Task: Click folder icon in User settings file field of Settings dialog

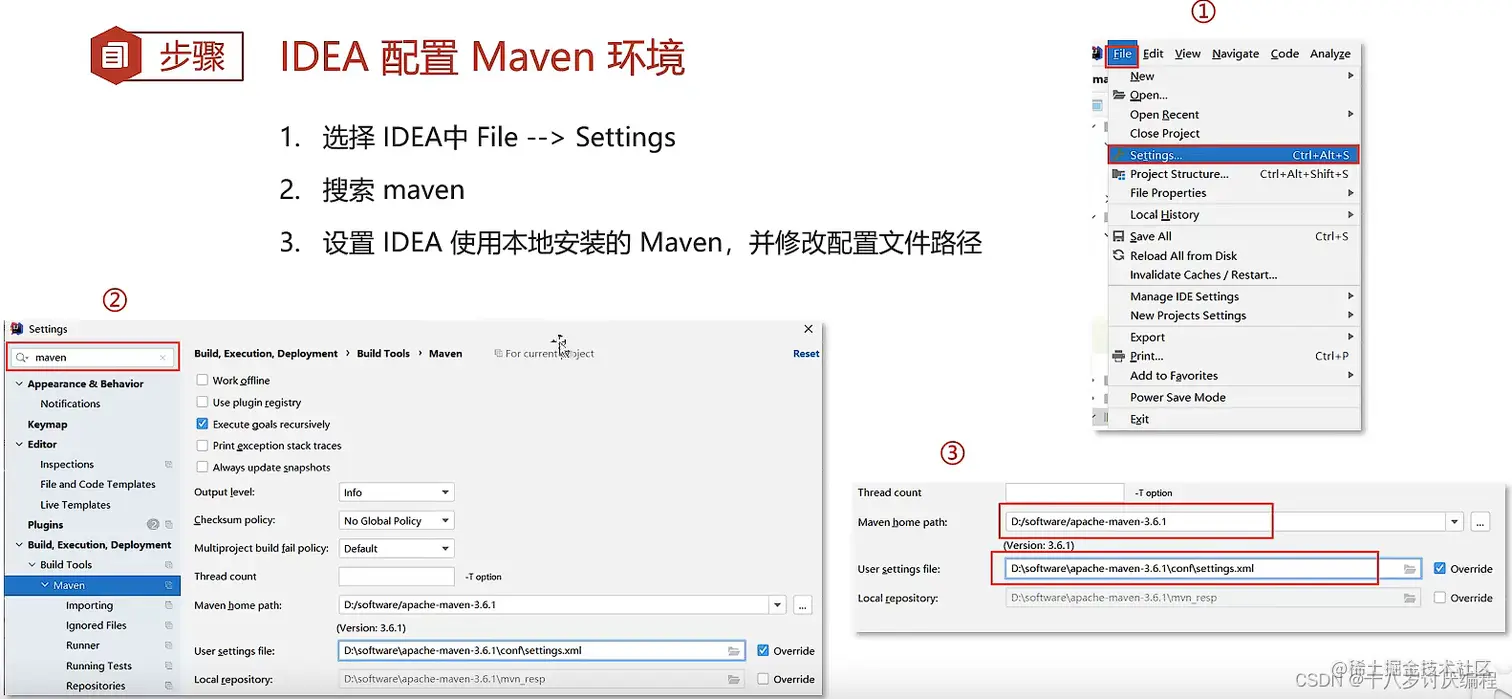Action: tap(735, 651)
